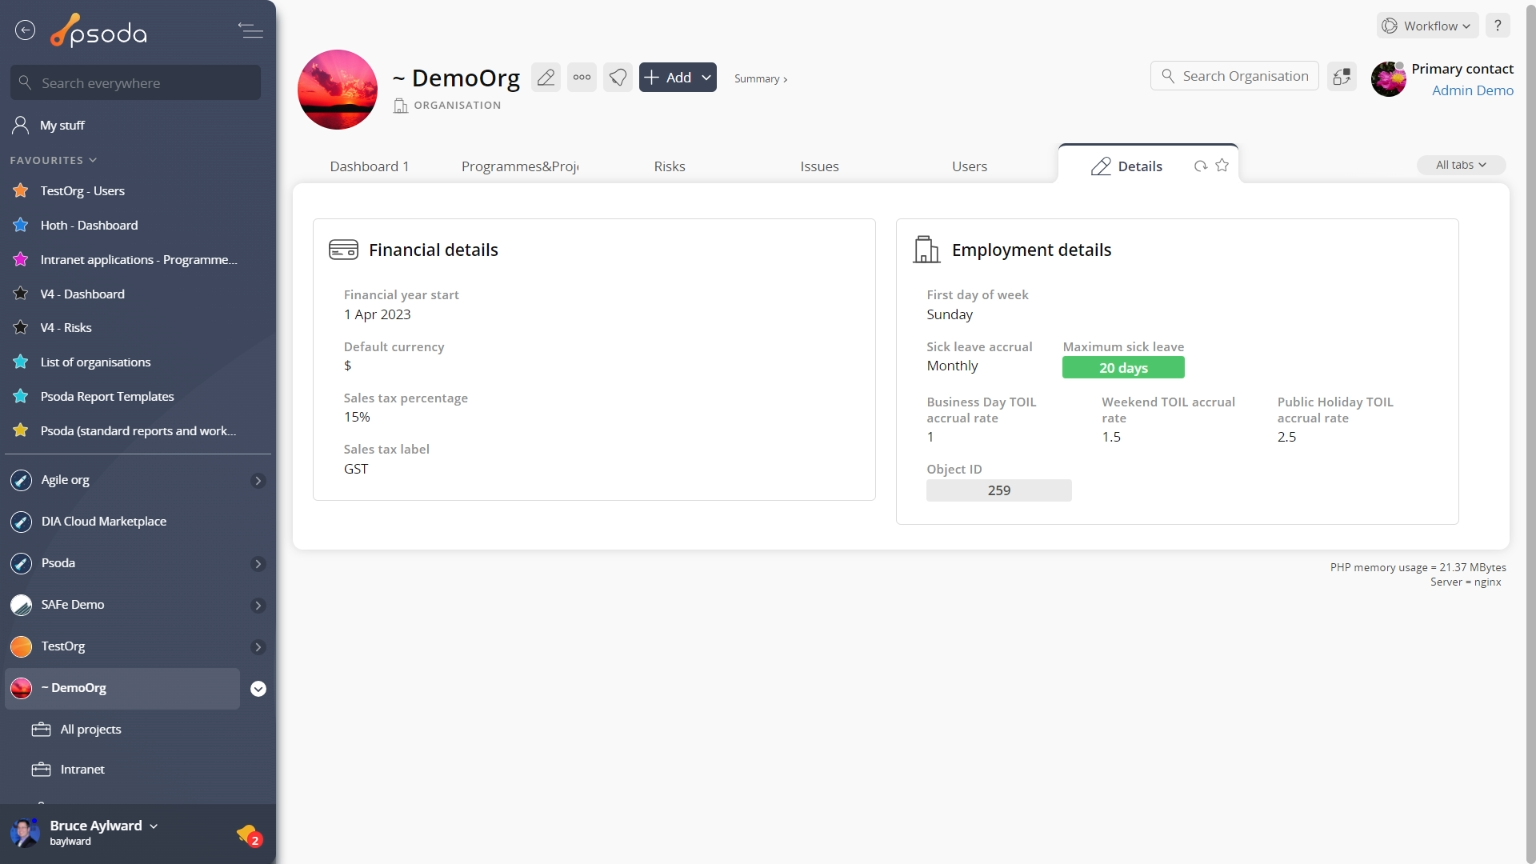Expand SAFe Demo chevron

point(258,606)
